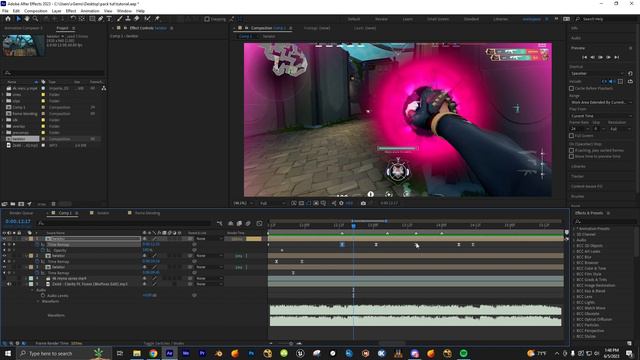Select the Selection arrow tool
This screenshot has height=360, width=640.
[x=18, y=19]
